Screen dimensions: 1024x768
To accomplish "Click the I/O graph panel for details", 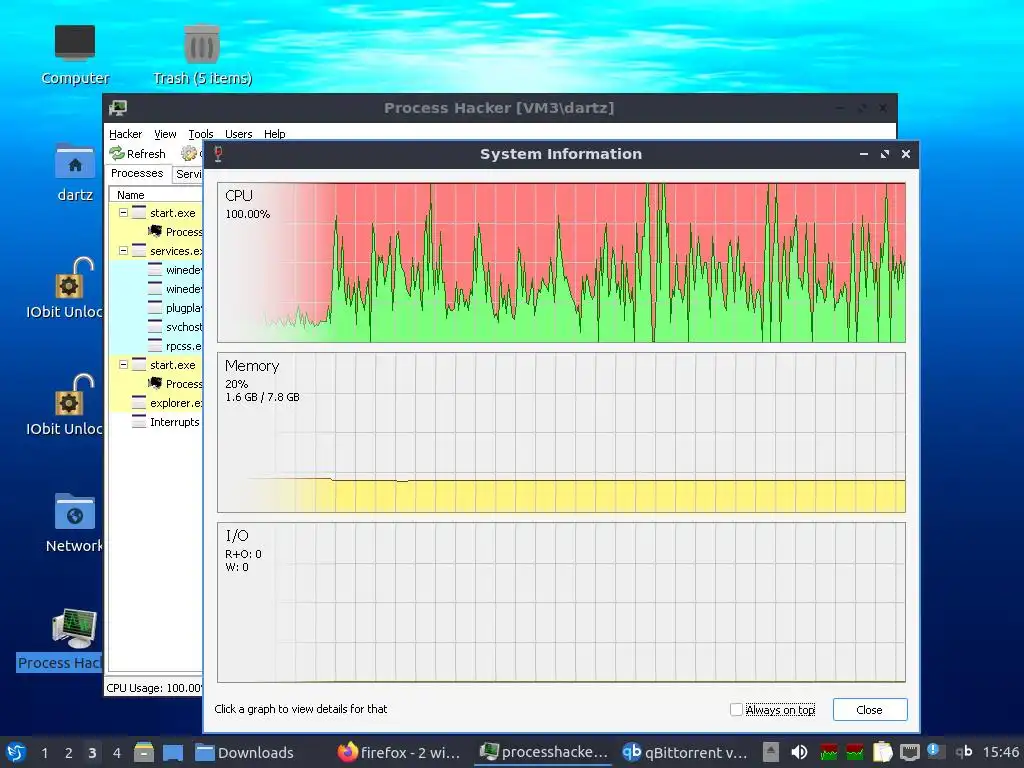I will [561, 602].
